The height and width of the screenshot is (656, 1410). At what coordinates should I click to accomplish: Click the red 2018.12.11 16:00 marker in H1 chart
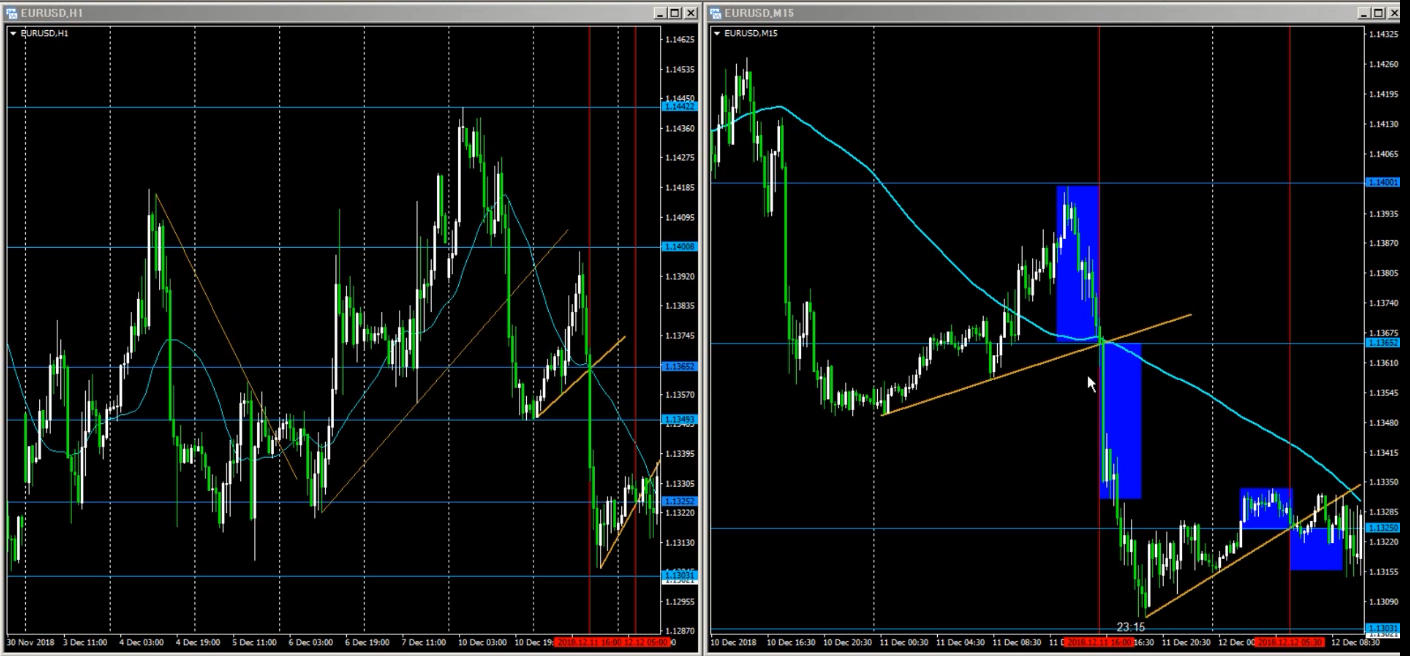point(589,642)
